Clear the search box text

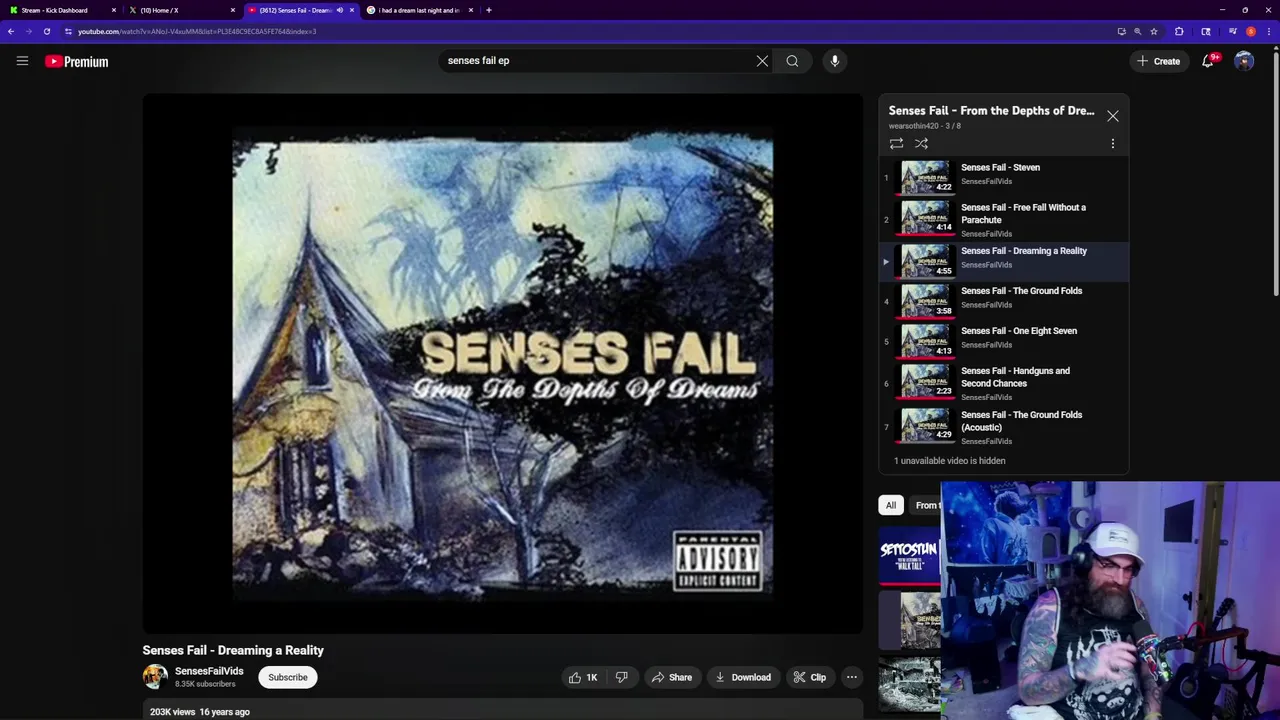762,61
